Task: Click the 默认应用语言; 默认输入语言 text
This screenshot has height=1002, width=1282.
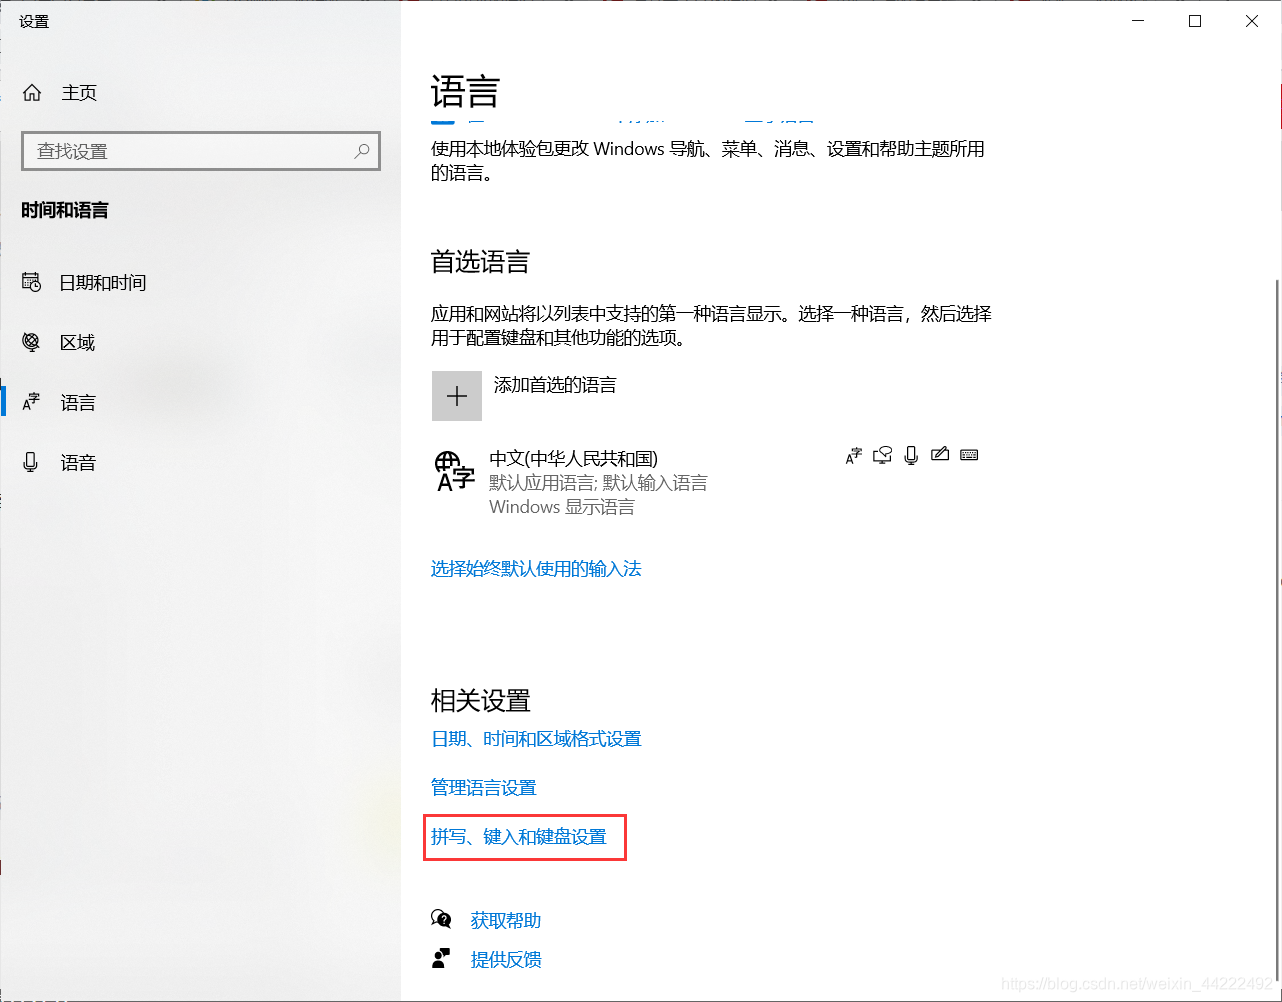Action: [598, 483]
